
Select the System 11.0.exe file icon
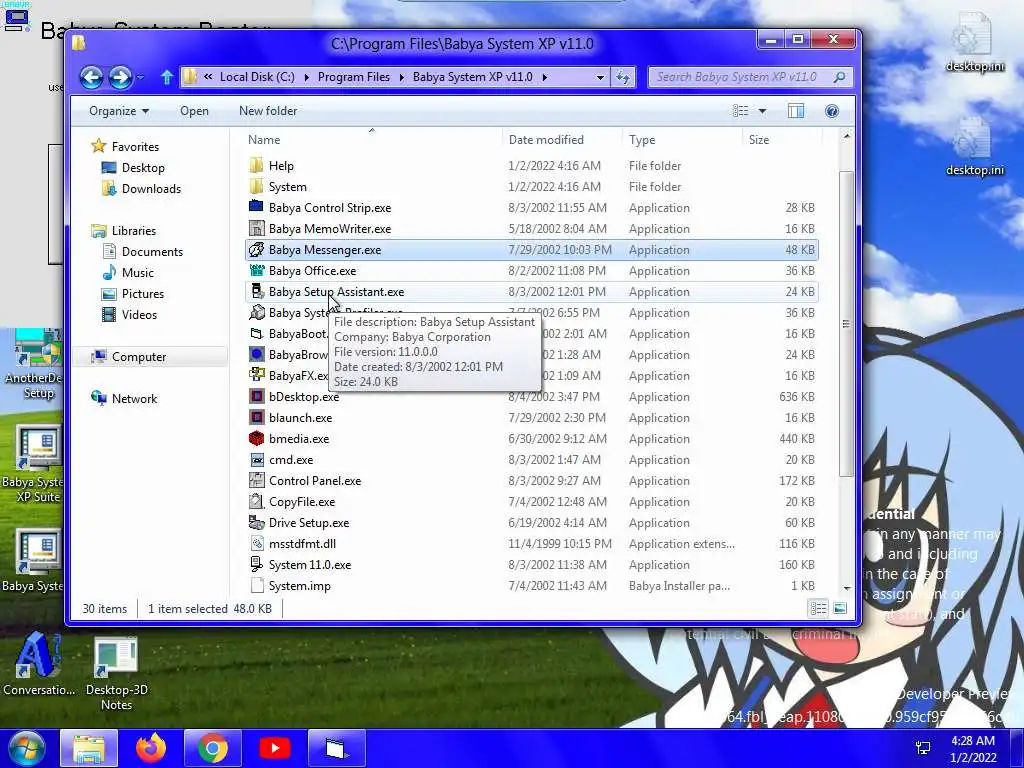(257, 564)
